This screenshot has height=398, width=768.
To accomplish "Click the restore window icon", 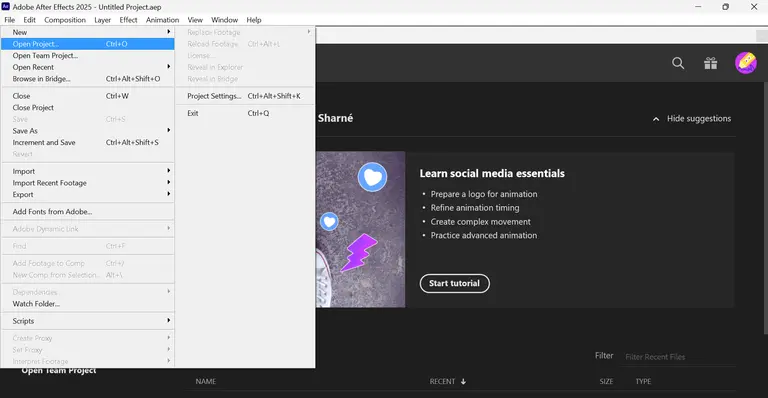I will 725,6.
